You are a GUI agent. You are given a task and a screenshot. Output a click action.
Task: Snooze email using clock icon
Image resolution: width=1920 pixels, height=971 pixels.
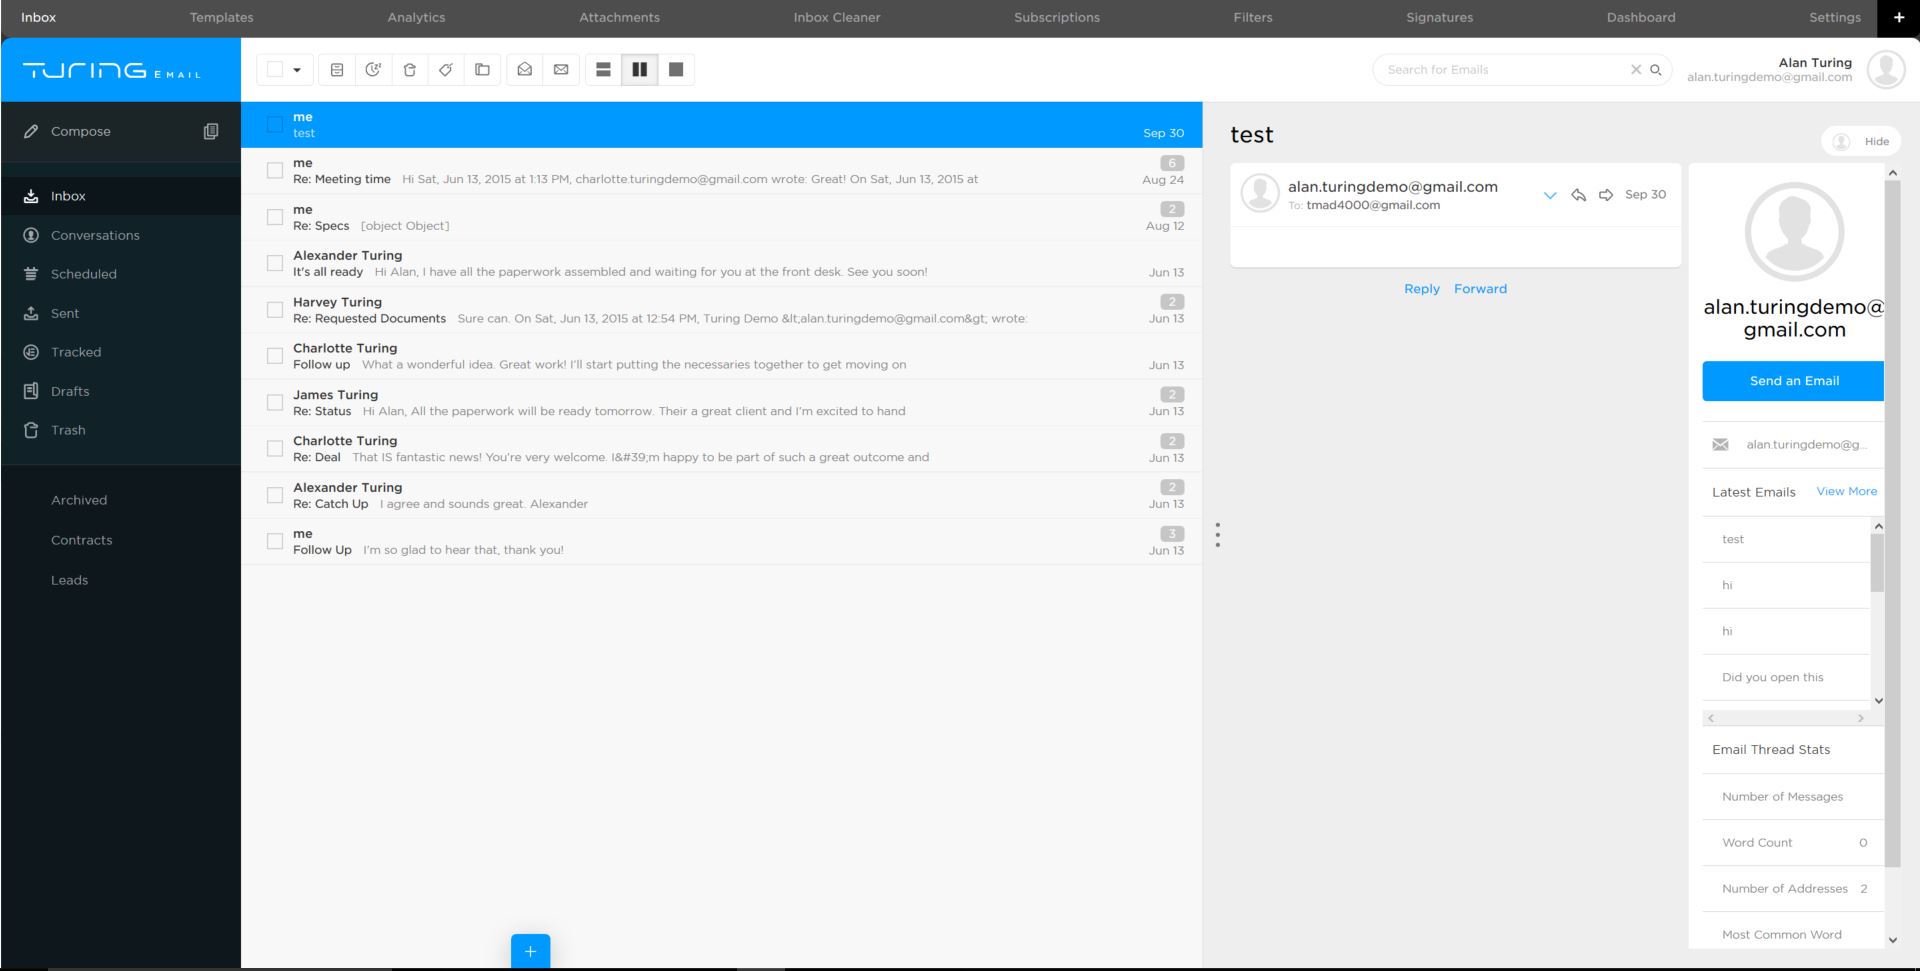click(373, 70)
